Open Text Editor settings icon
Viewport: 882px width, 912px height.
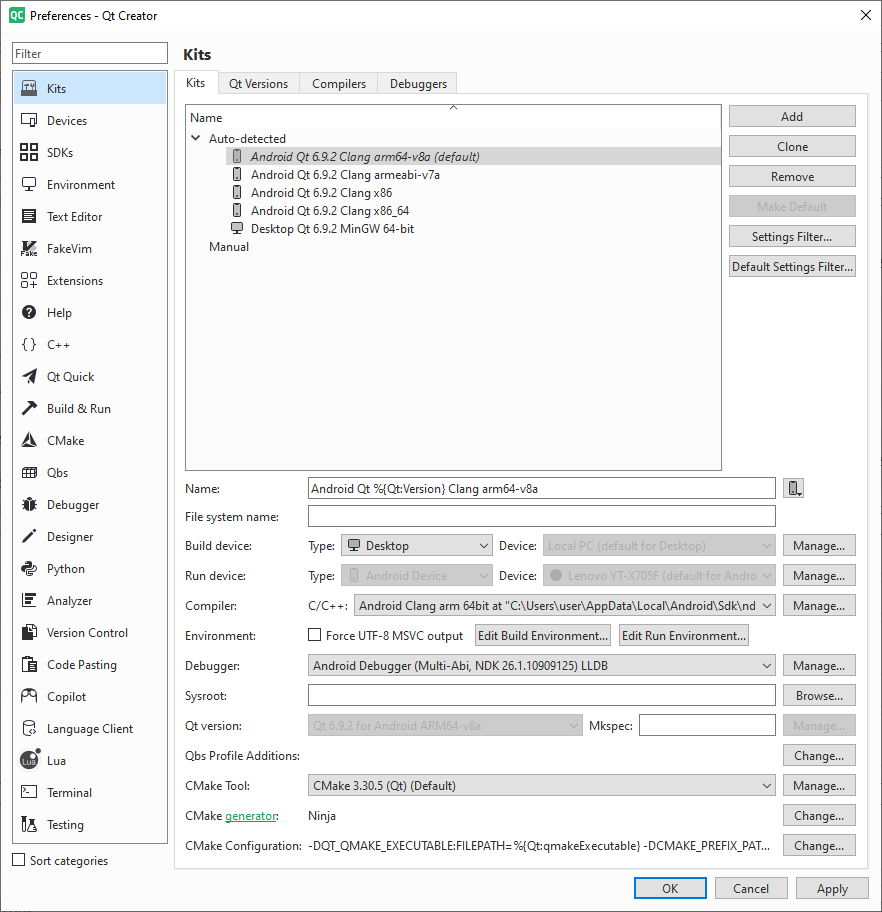coord(29,216)
